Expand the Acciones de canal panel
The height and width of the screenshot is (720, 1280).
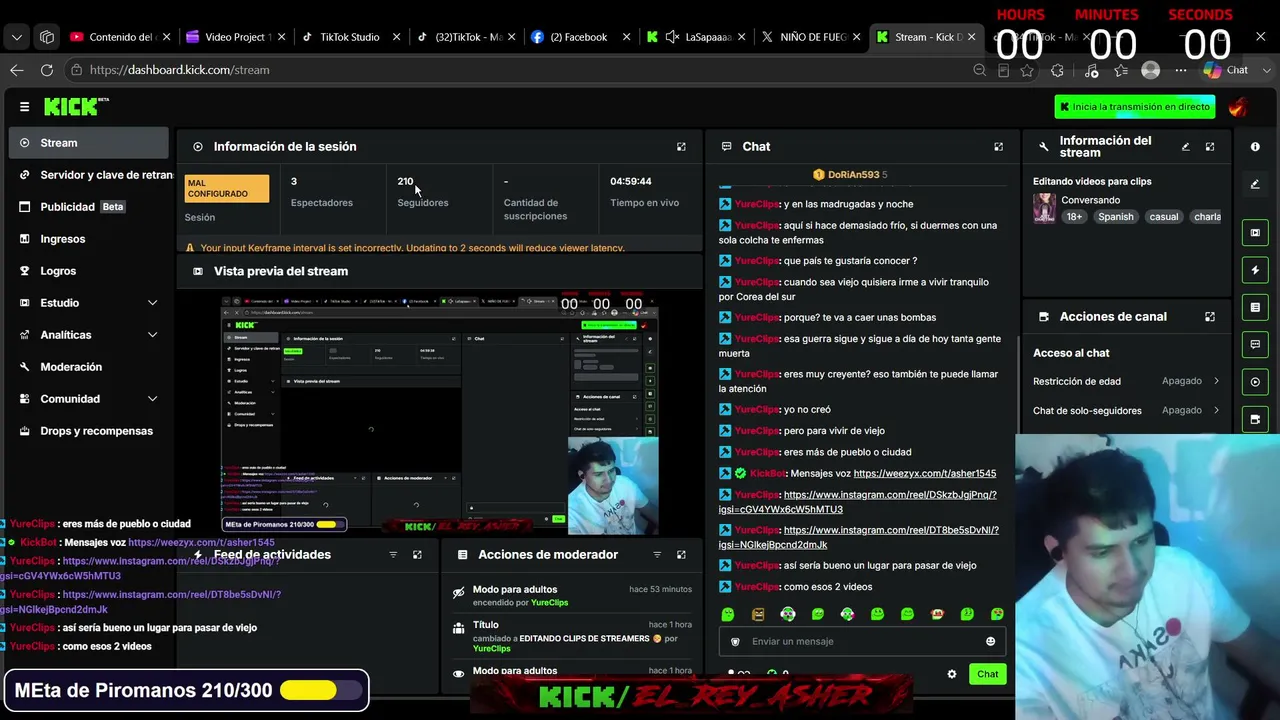(x=1210, y=317)
